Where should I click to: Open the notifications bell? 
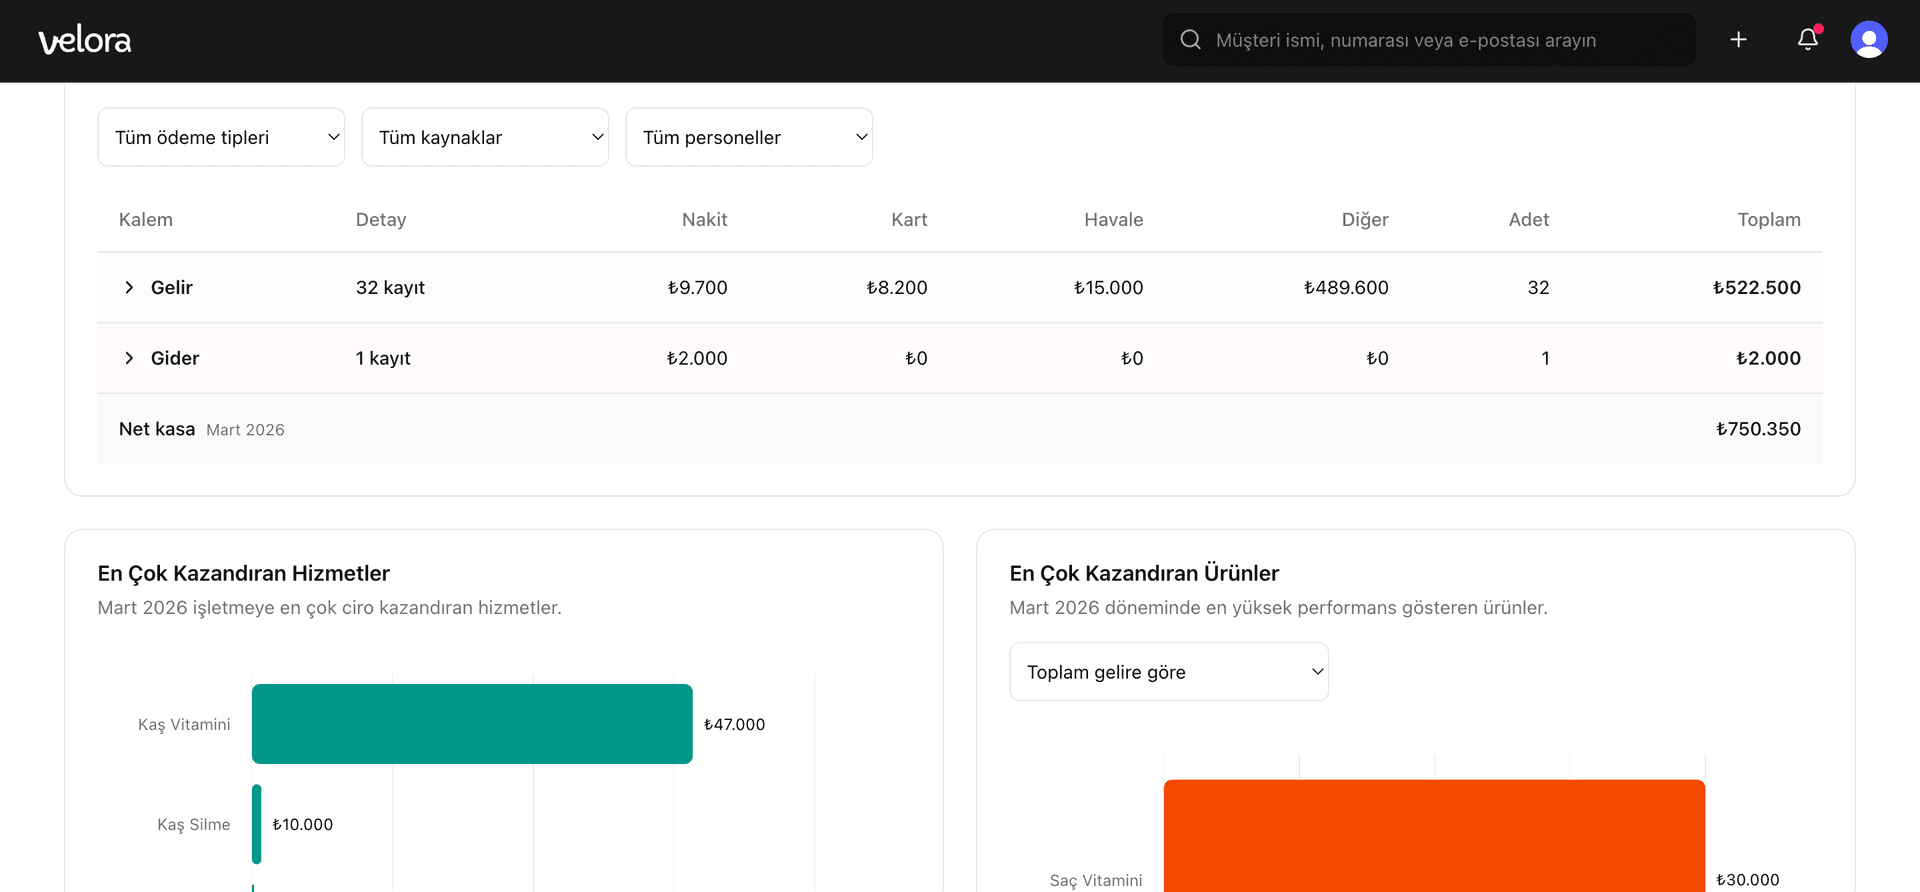click(x=1808, y=40)
